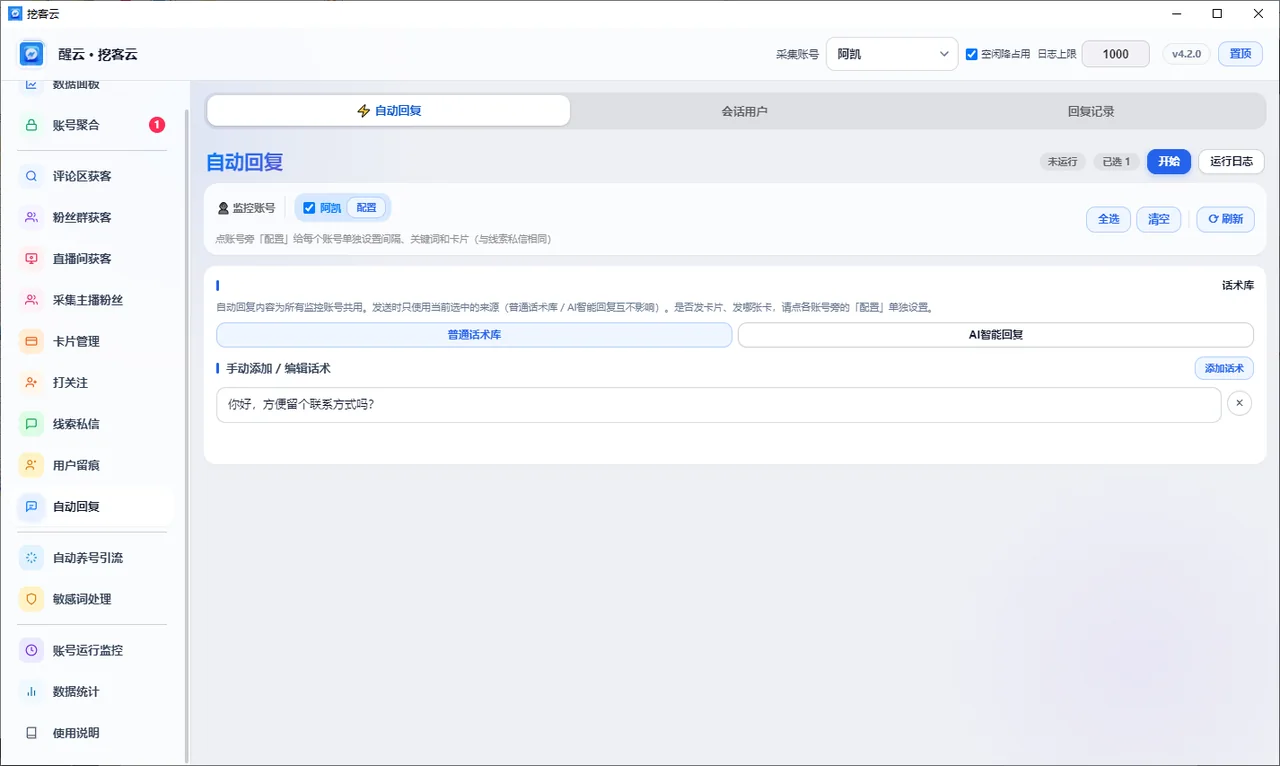Uncheck the 阿凯 monitored account checkbox
The height and width of the screenshot is (766, 1280).
pos(309,208)
